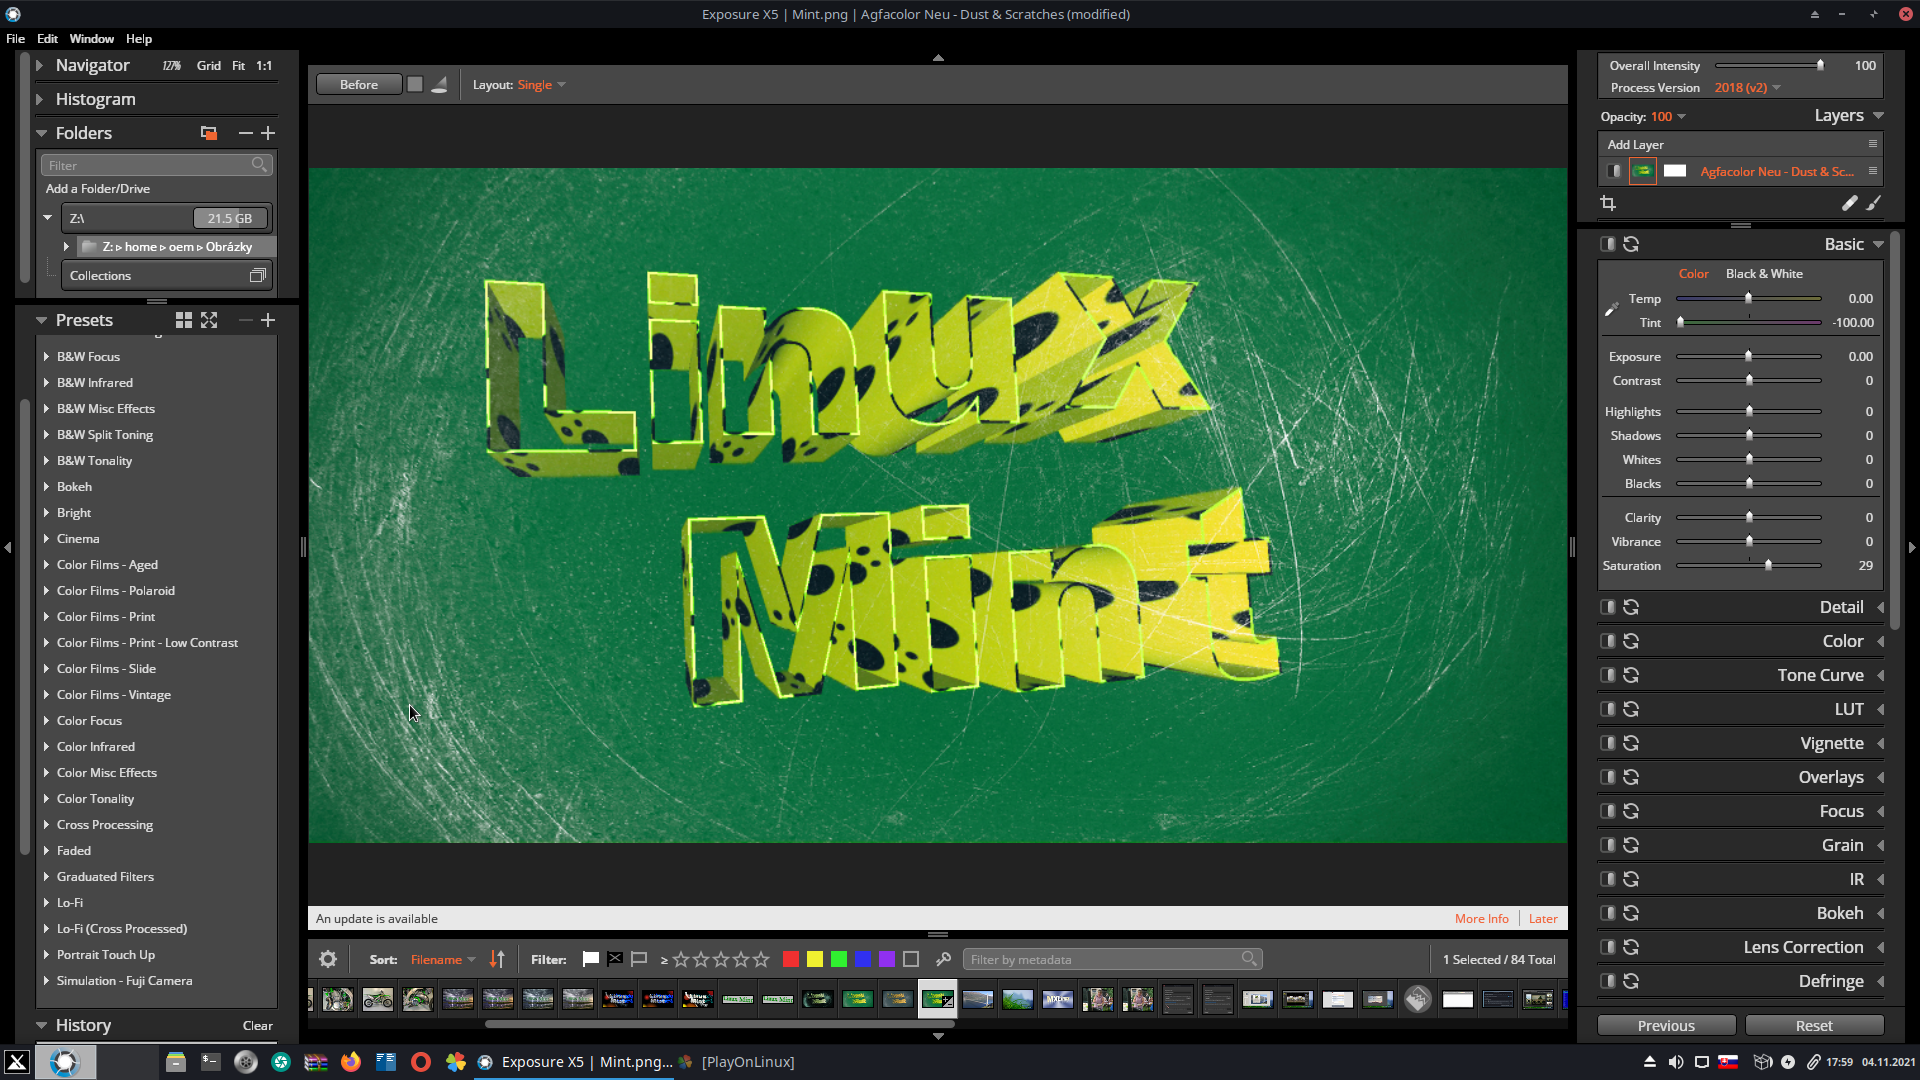Click the white balance eyedropper next to Temp
The height and width of the screenshot is (1080, 1920).
(x=1611, y=309)
